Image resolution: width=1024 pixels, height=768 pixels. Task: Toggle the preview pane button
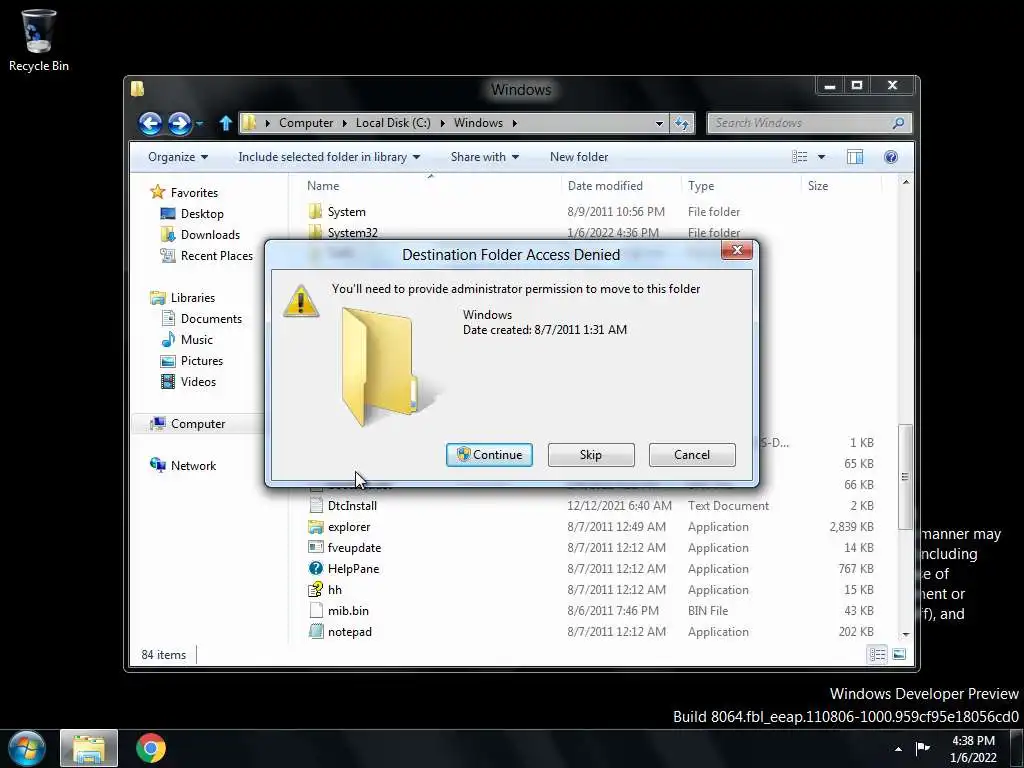(854, 157)
